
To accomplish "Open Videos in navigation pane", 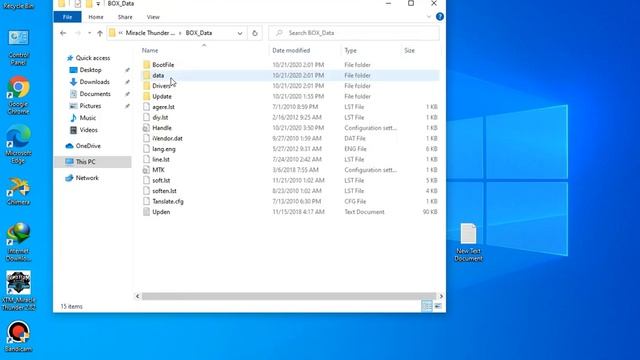I will pyautogui.click(x=88, y=130).
